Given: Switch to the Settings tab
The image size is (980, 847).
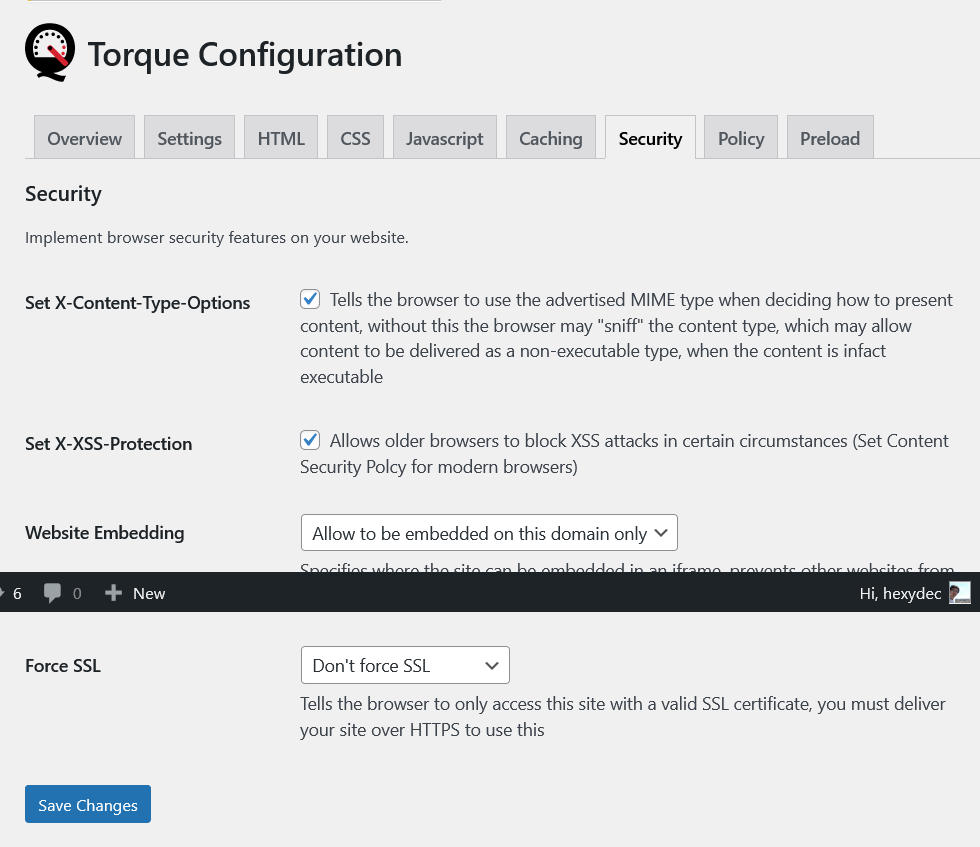Looking at the screenshot, I should (189, 138).
